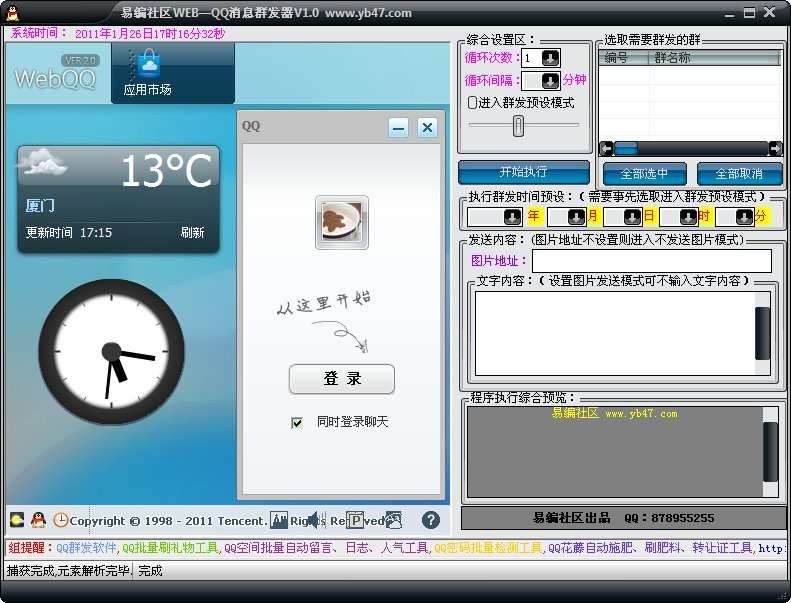The height and width of the screenshot is (603, 791).
Task: Close the QQ login panel
Action: [x=427, y=128]
